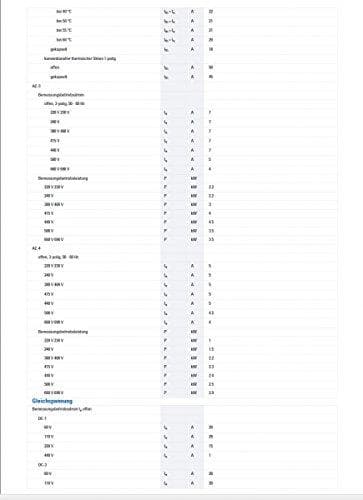Click the Bemessungsbetriebsstrom Ie offen line below Gleichspannung
Screen dimensions: 363x500
point(182,409)
